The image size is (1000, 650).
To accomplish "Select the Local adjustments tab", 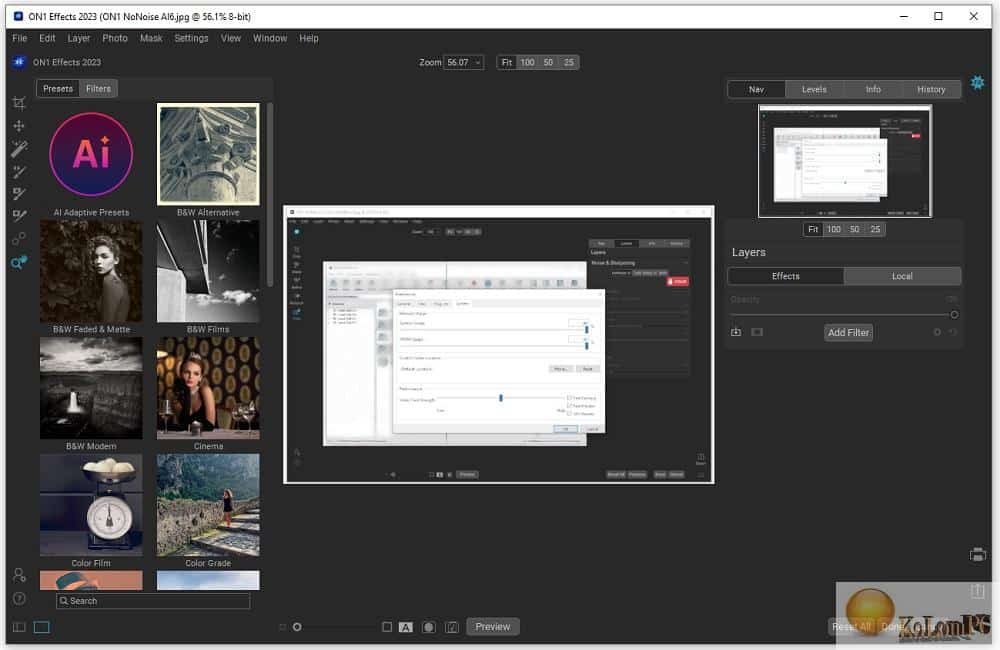I will [x=902, y=276].
